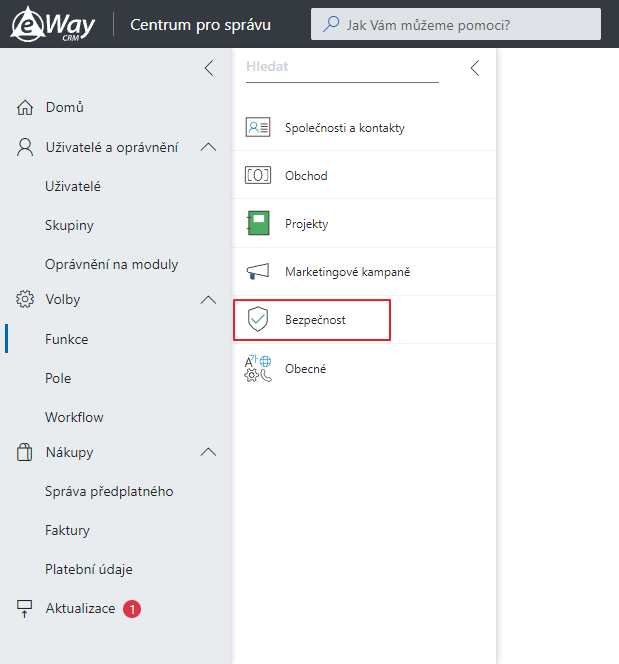Click the Aktualizace red notification badge

point(132,609)
